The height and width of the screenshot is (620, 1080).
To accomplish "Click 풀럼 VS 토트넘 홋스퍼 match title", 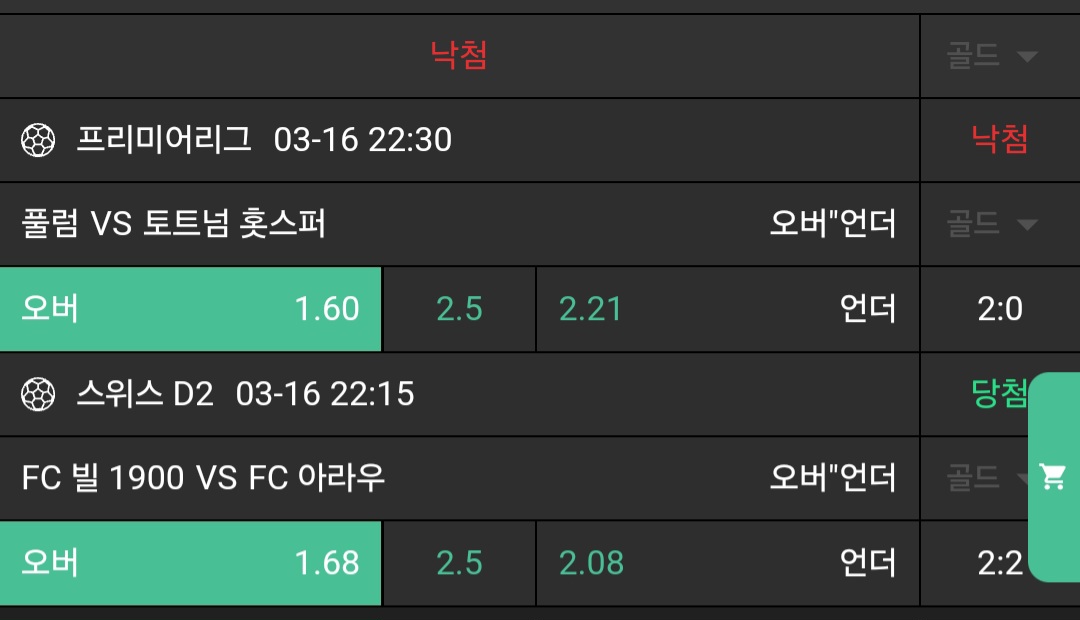I will coord(174,224).
